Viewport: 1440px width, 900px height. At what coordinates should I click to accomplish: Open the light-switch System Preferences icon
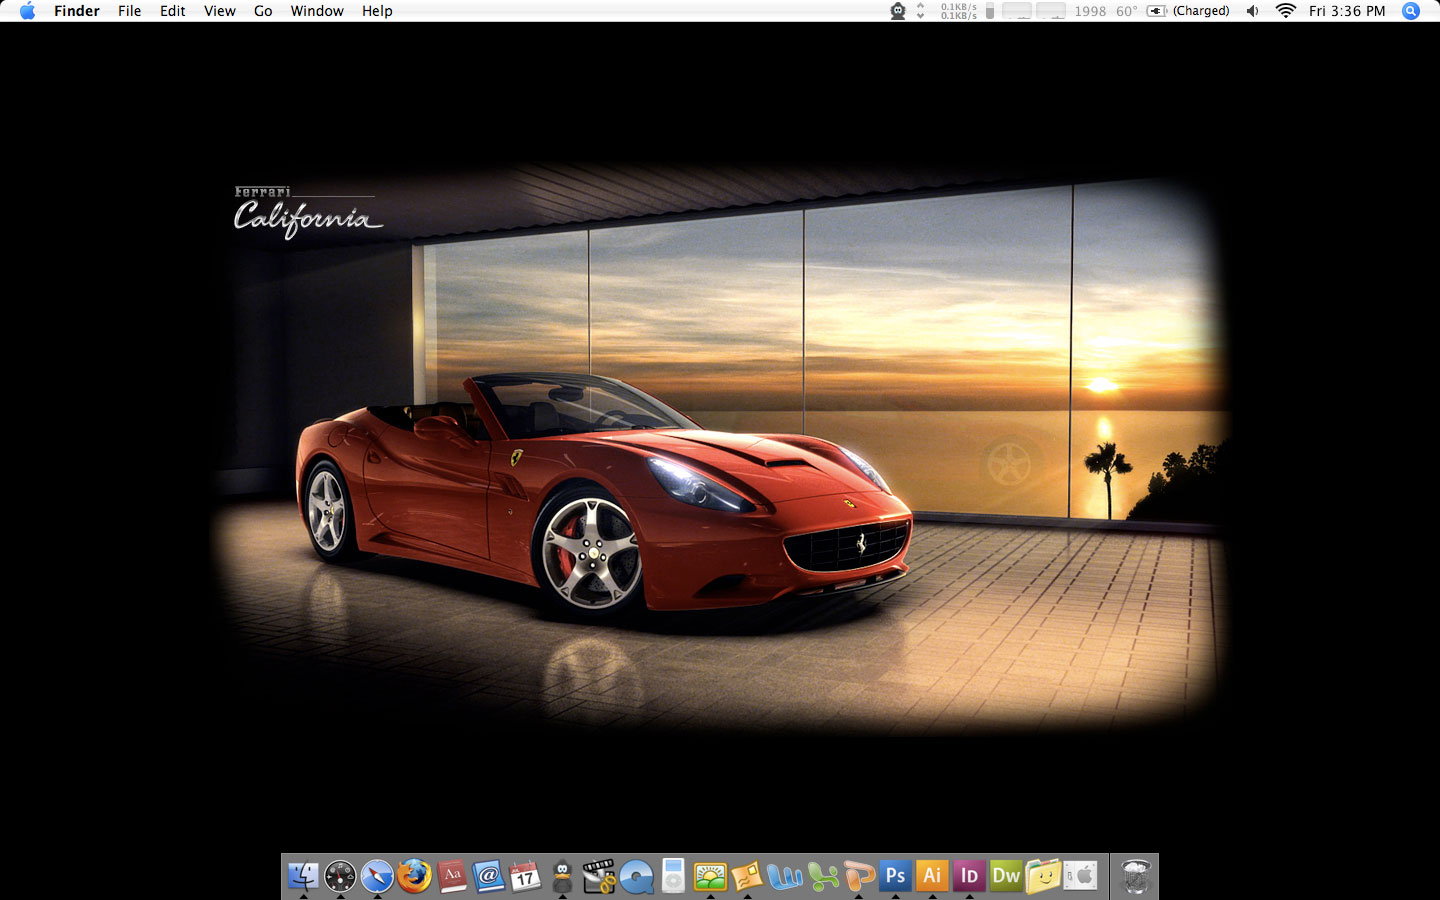tap(1080, 876)
